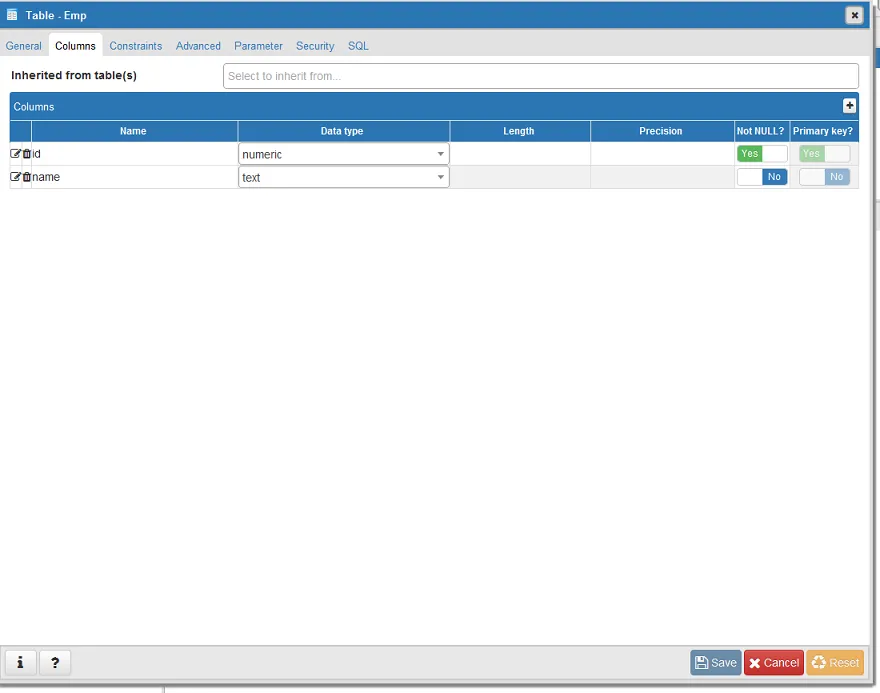Go to the Advanced tab

tap(198, 46)
